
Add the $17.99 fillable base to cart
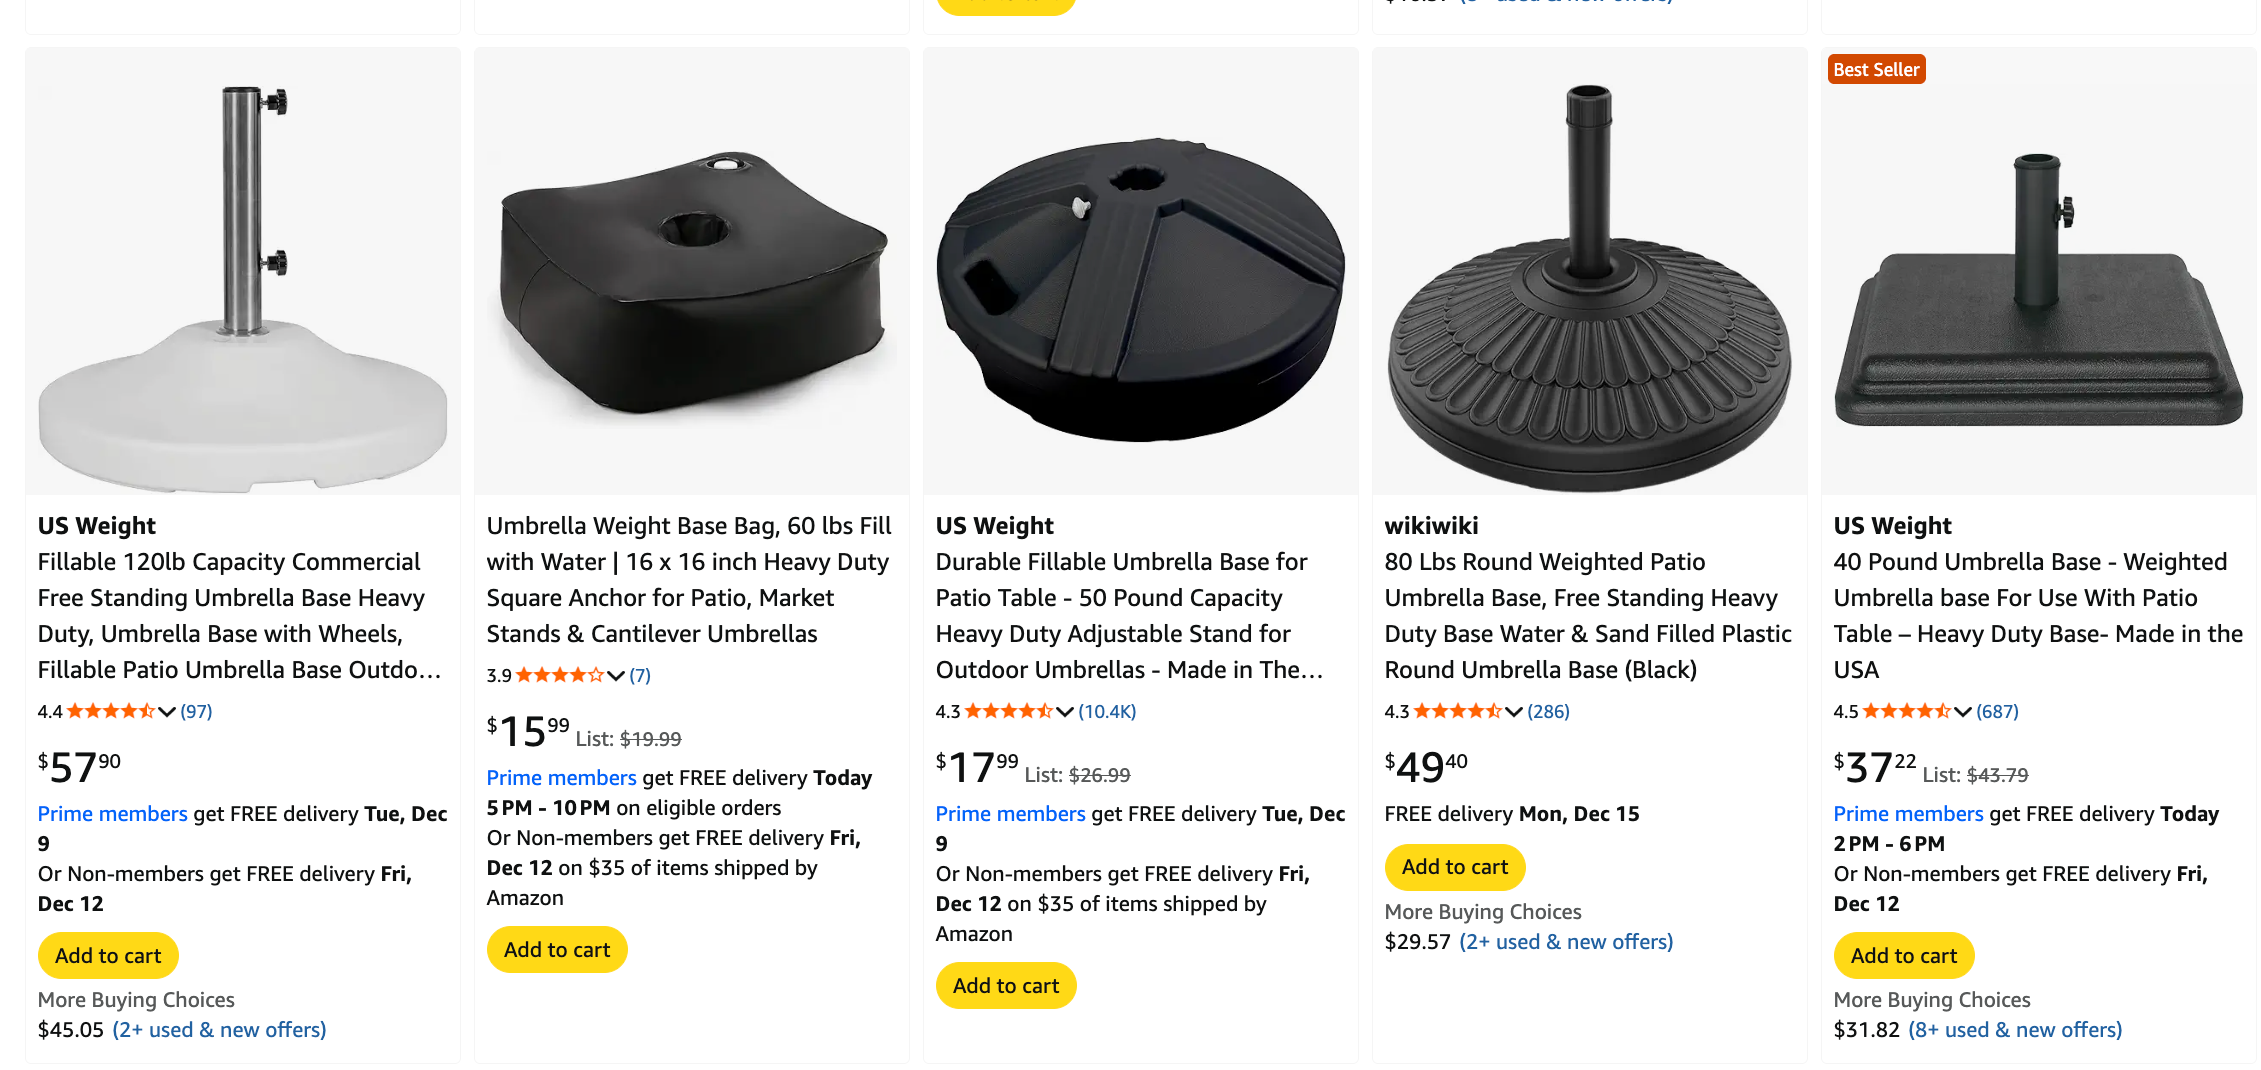[1006, 986]
